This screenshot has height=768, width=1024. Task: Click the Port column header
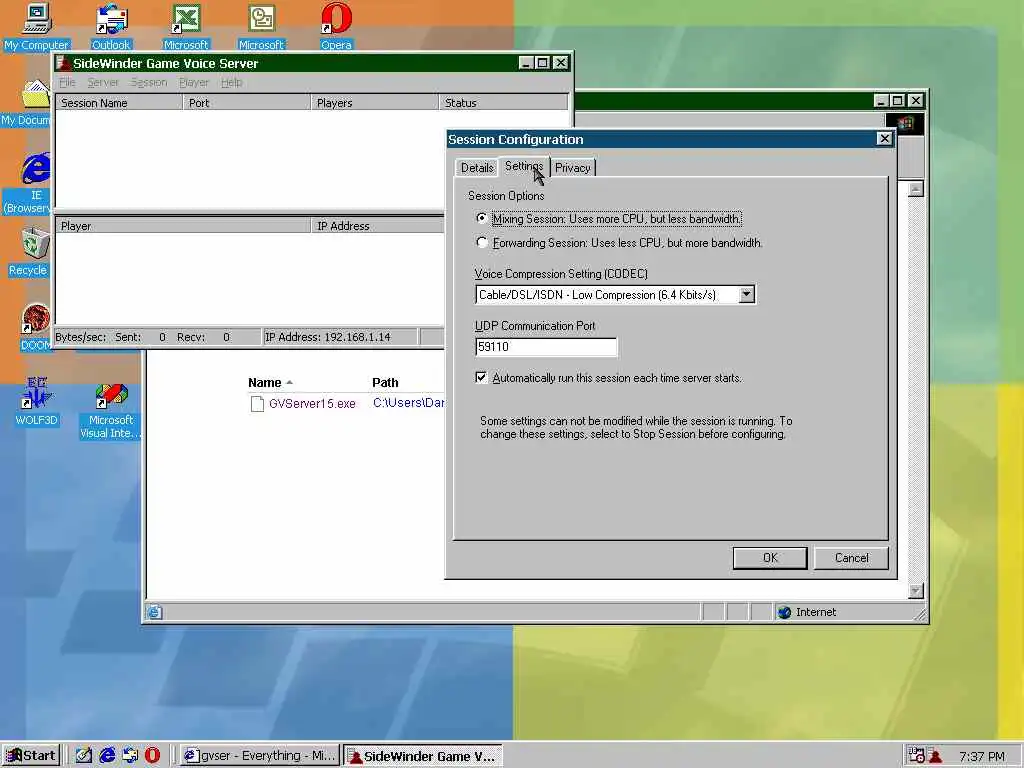pos(246,103)
